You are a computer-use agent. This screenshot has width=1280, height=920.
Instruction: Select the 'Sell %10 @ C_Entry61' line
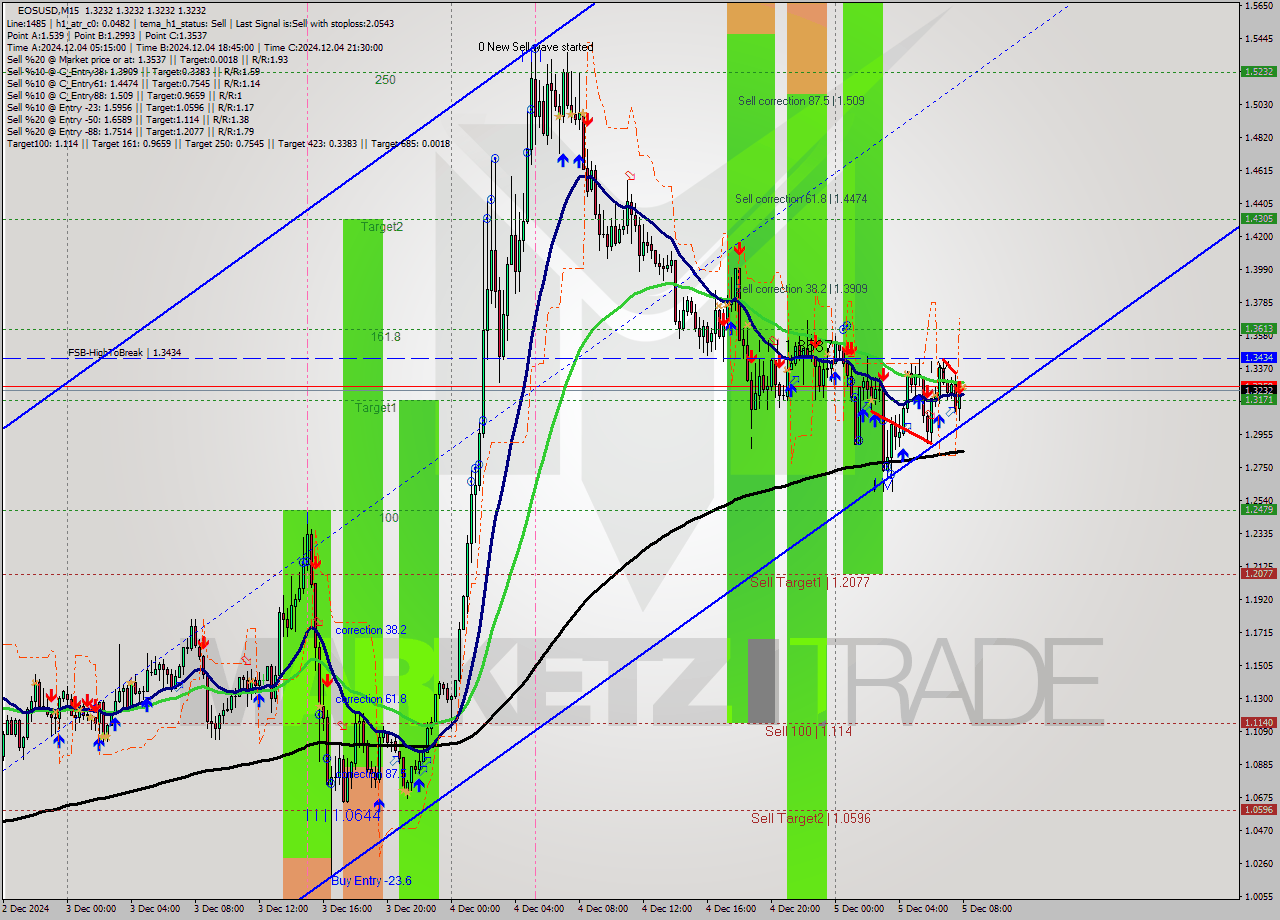[x=133, y=83]
